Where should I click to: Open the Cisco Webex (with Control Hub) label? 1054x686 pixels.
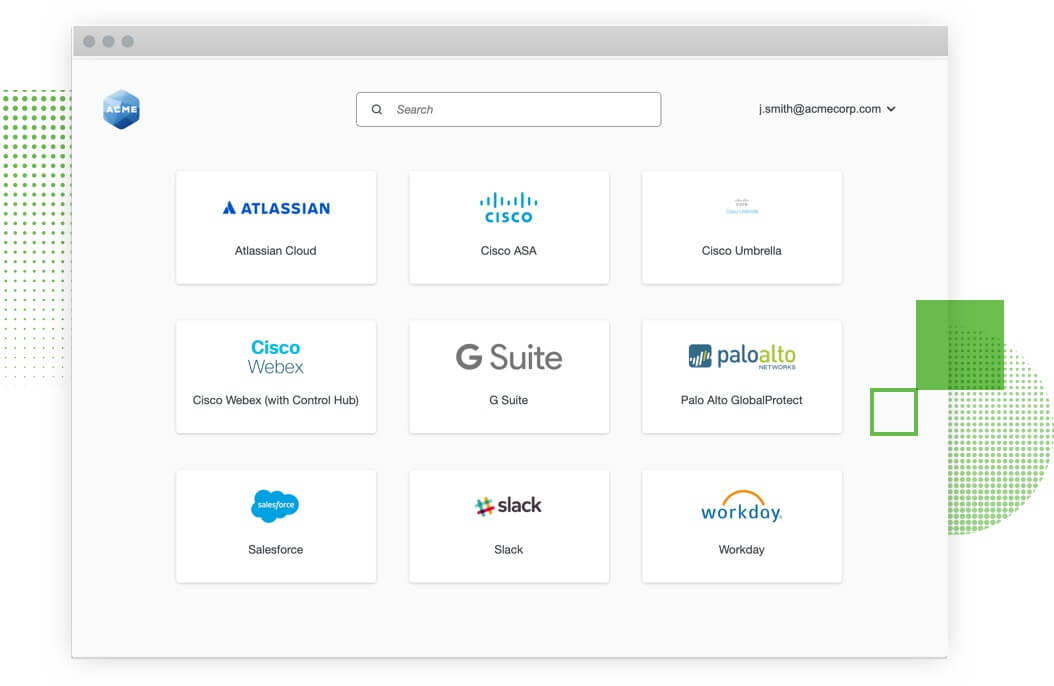tap(275, 400)
